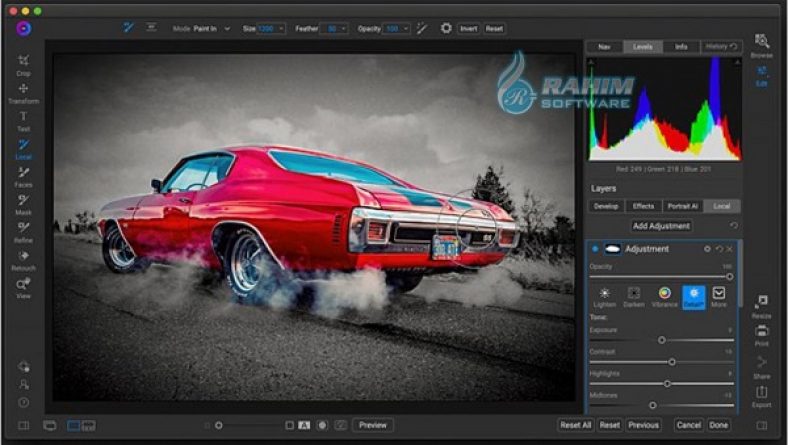
Task: Adjust the Exposure slider
Action: (661, 340)
